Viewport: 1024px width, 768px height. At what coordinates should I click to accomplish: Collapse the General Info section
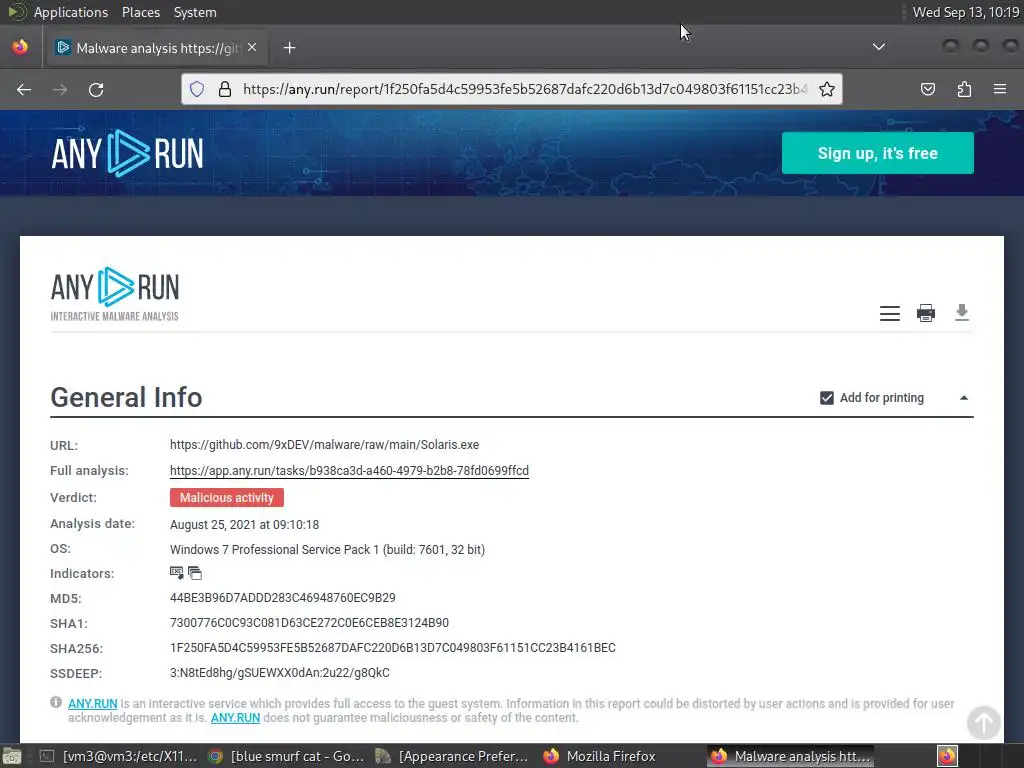pyautogui.click(x=964, y=398)
